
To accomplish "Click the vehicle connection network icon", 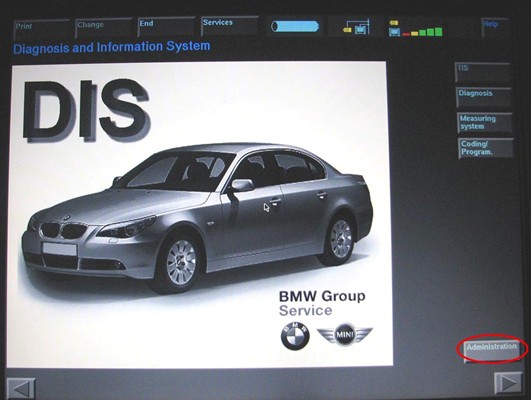I will 356,27.
